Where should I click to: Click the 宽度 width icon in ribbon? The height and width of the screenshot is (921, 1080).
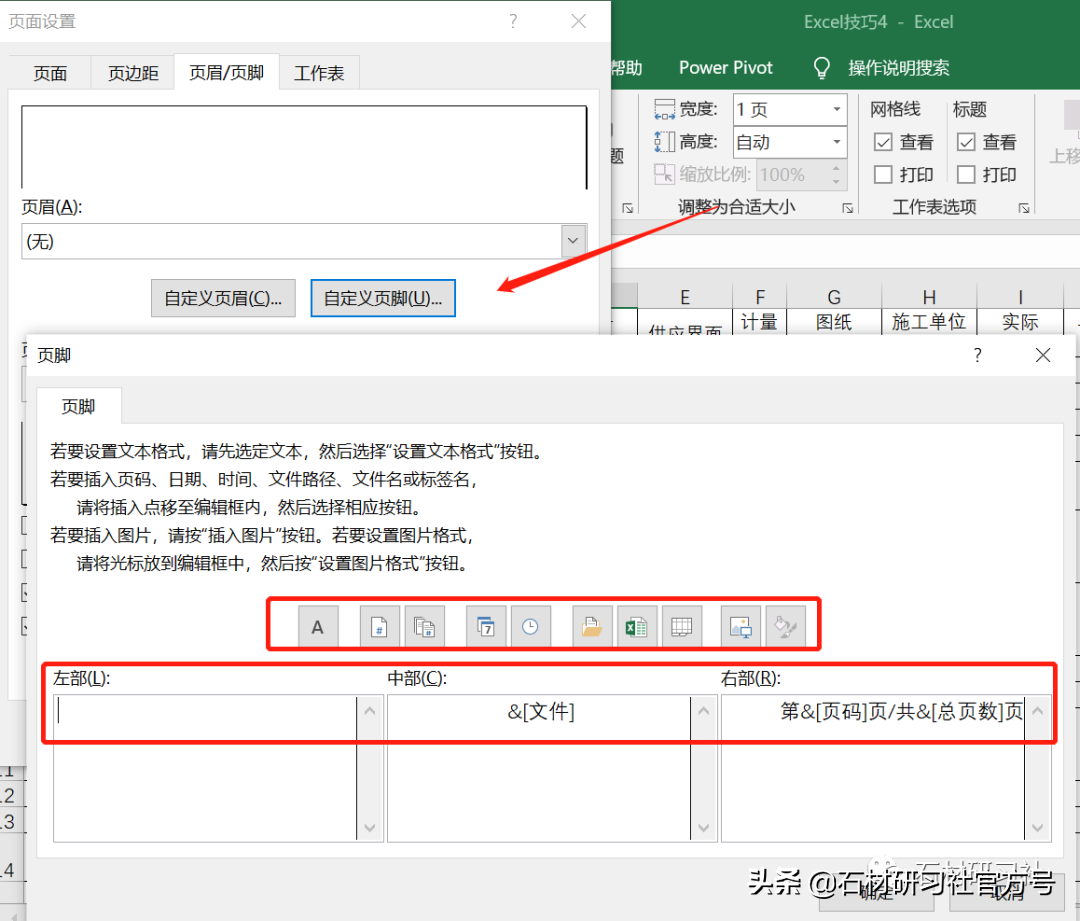[x=665, y=109]
